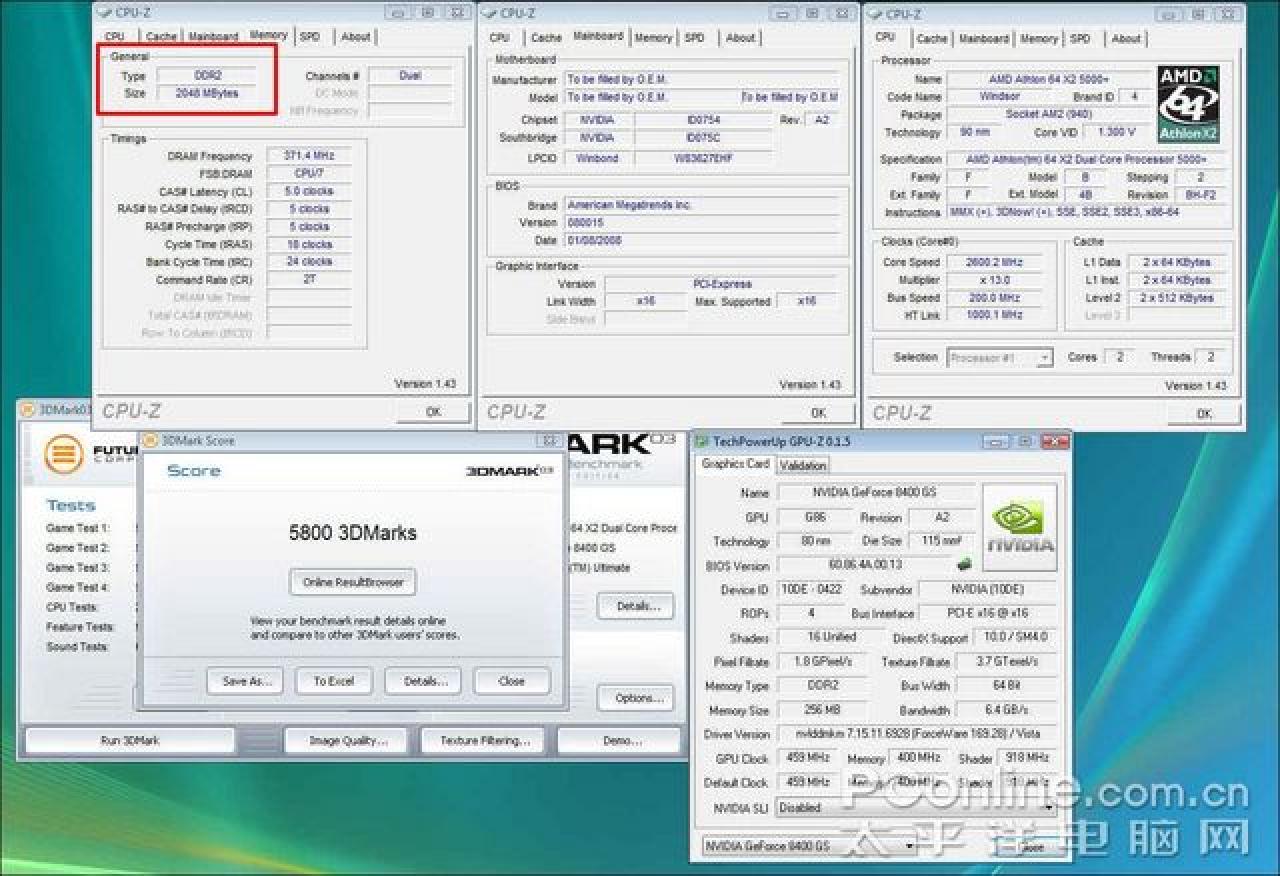Click the 3DMark03 main window title icon

(29, 410)
